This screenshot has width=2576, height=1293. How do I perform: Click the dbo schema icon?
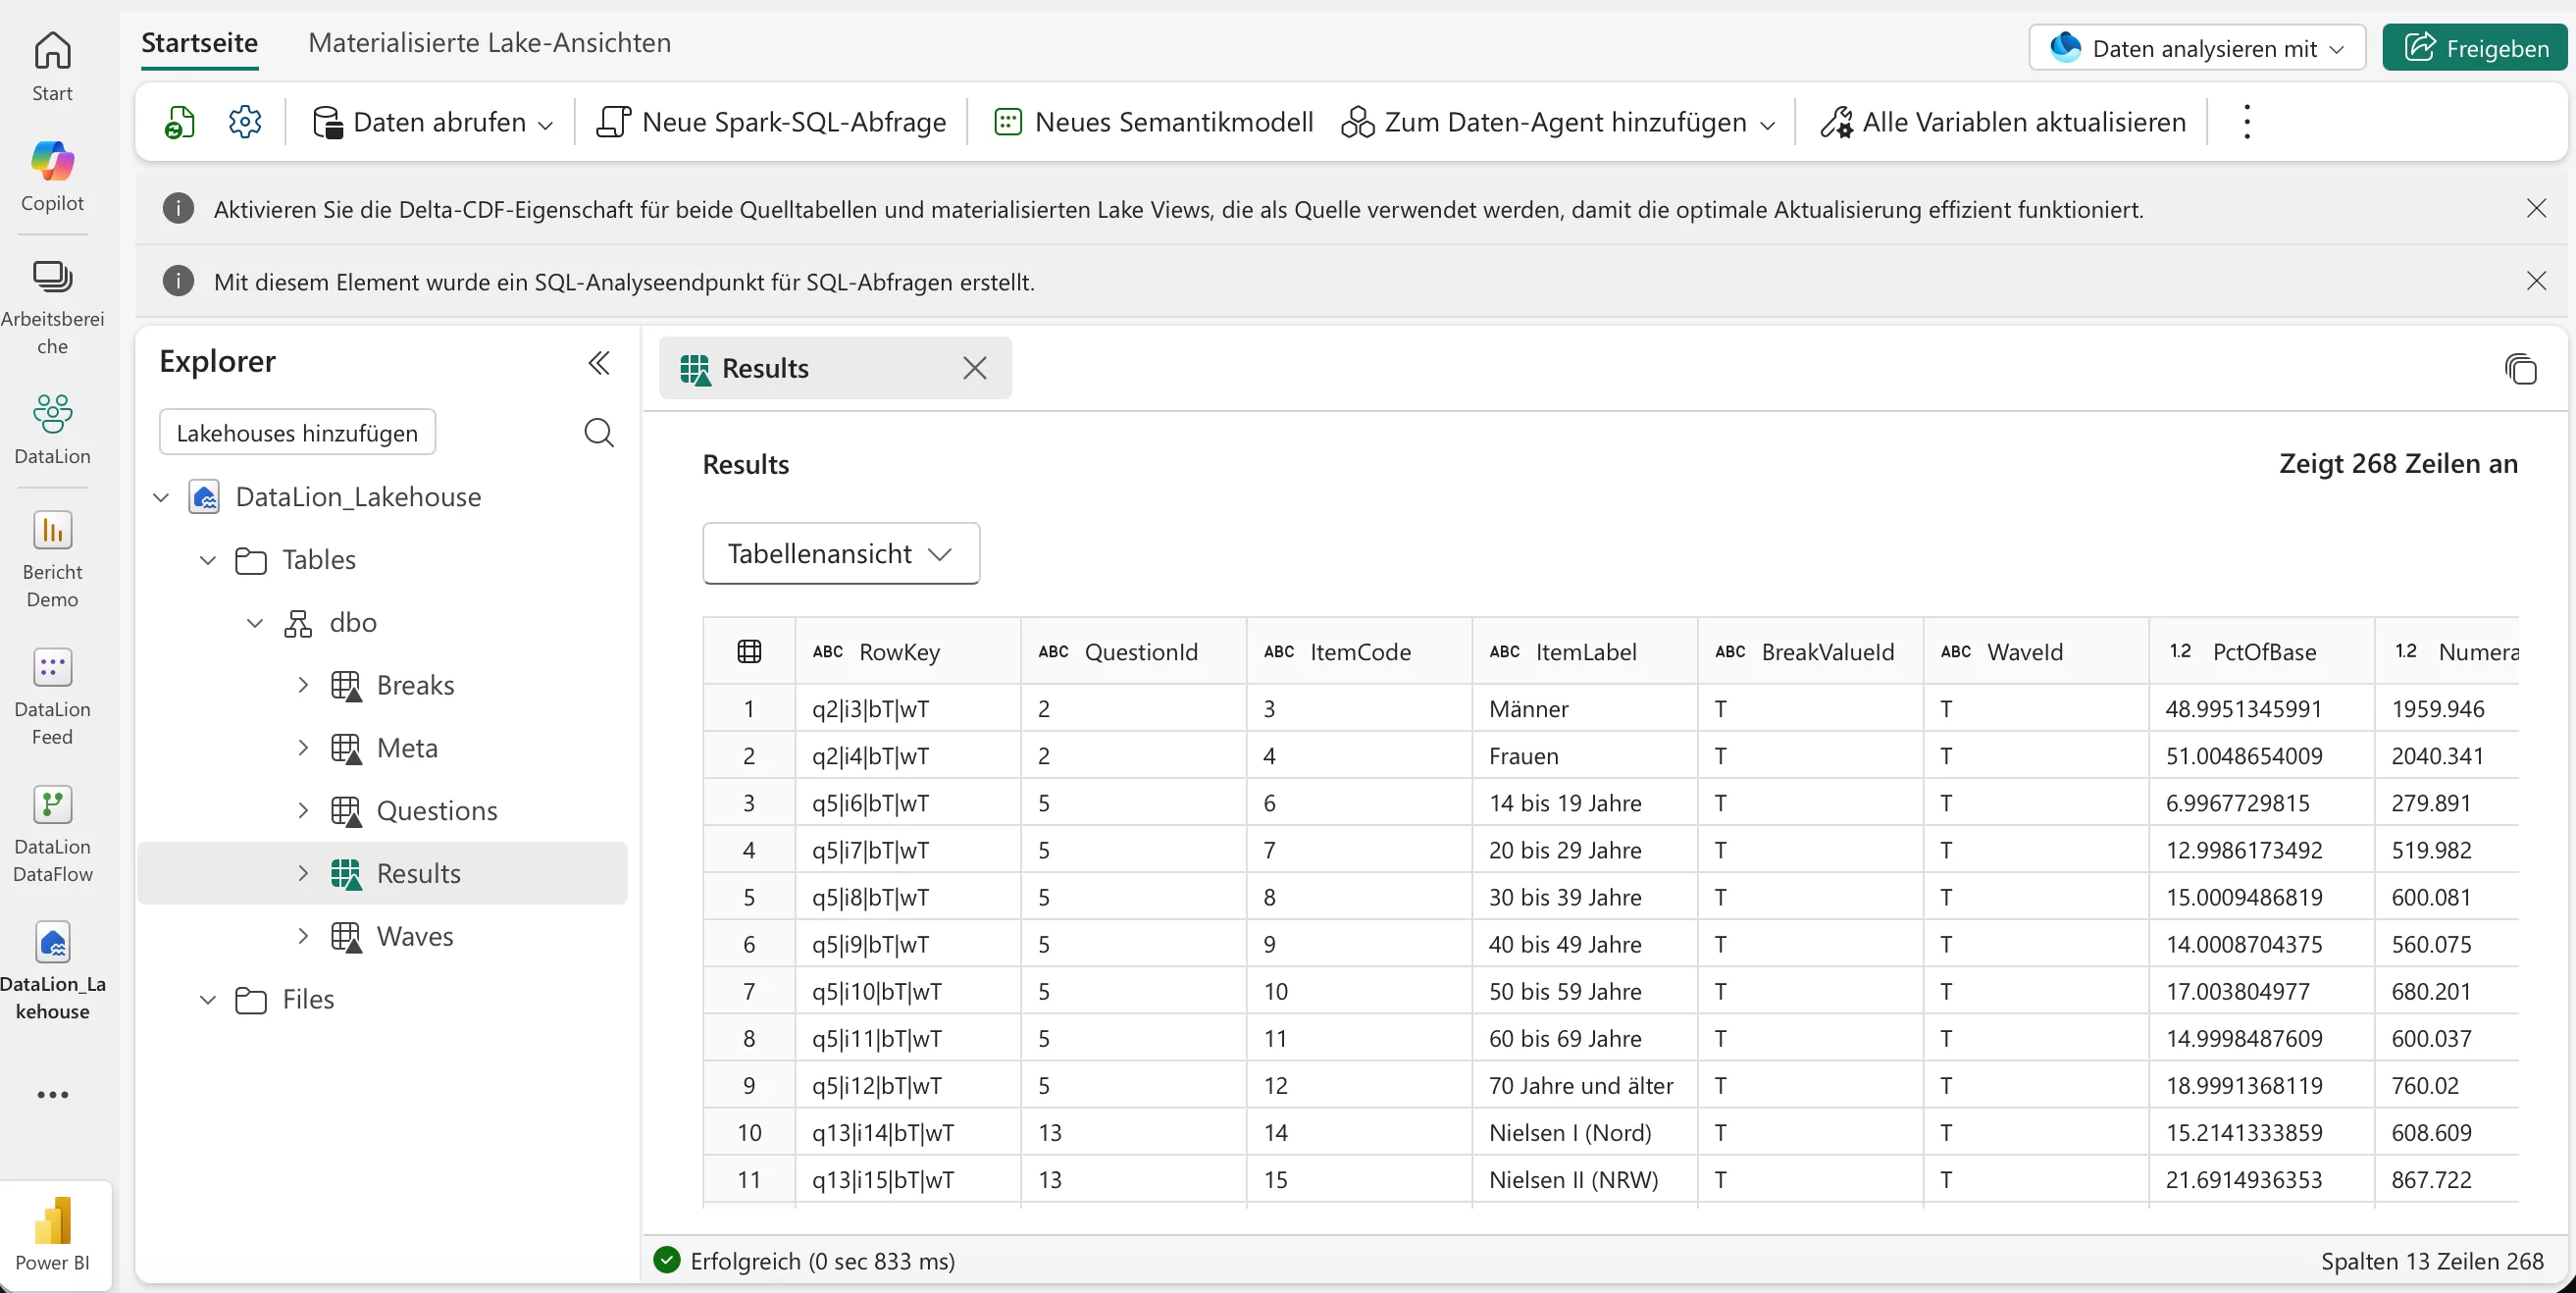click(298, 622)
